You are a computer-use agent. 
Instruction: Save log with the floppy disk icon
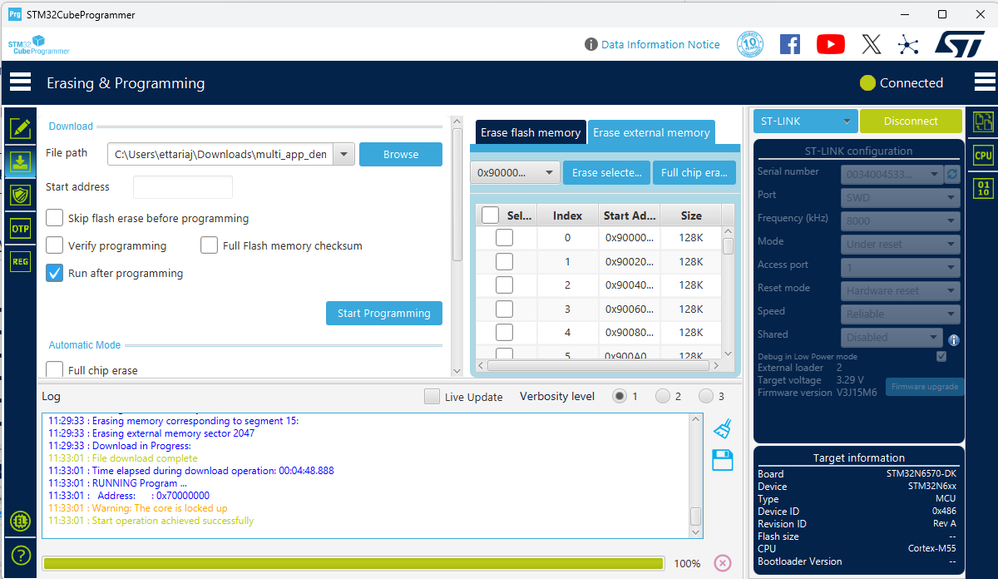(722, 460)
